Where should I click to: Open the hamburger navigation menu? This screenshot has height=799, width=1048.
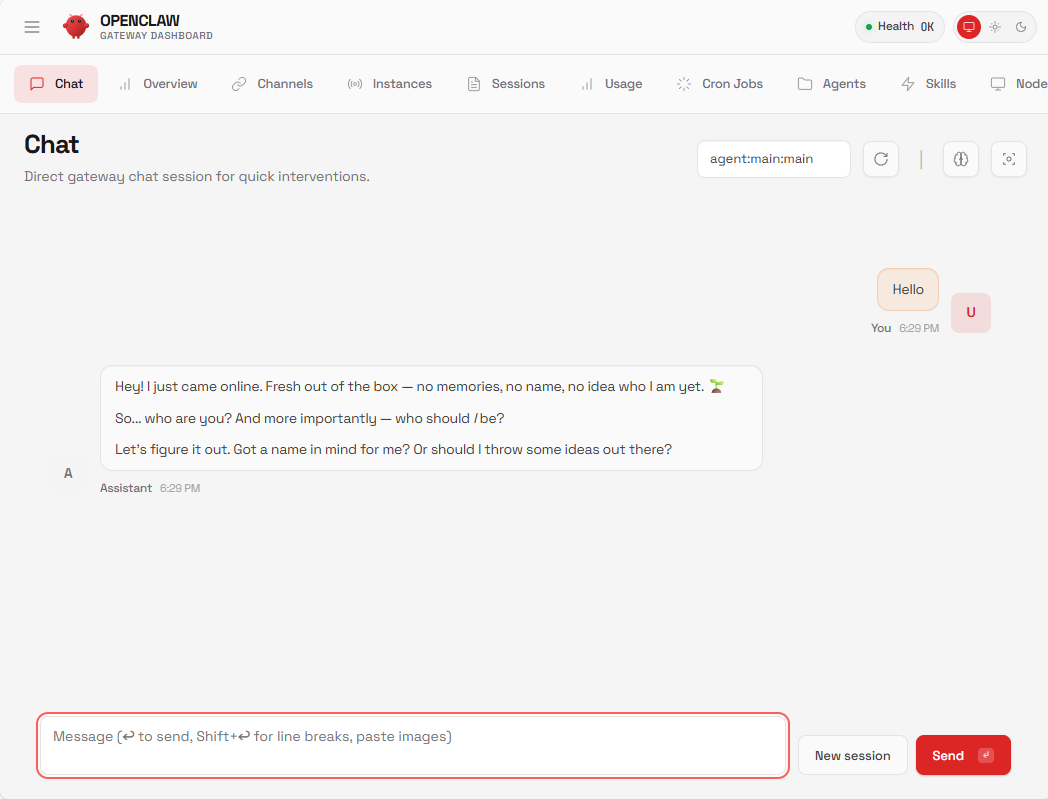(32, 27)
